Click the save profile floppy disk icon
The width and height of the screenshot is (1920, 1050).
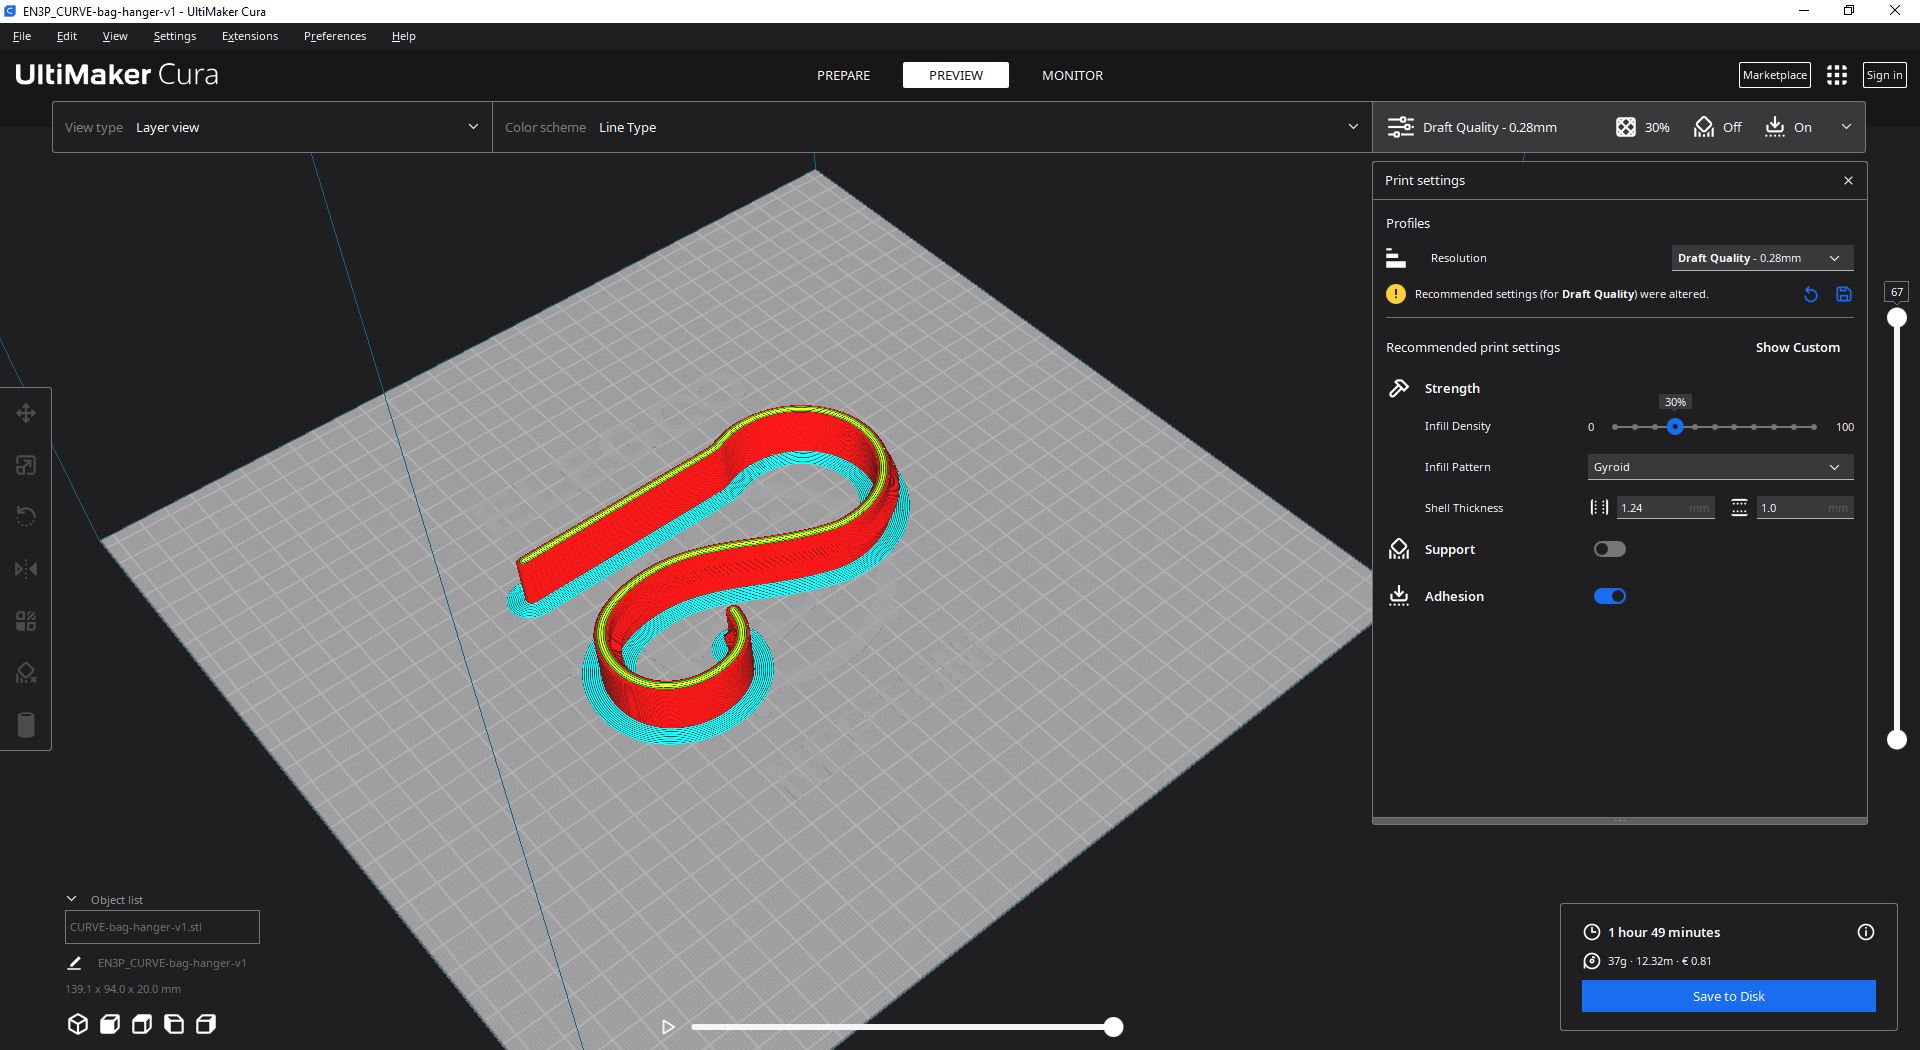point(1844,294)
